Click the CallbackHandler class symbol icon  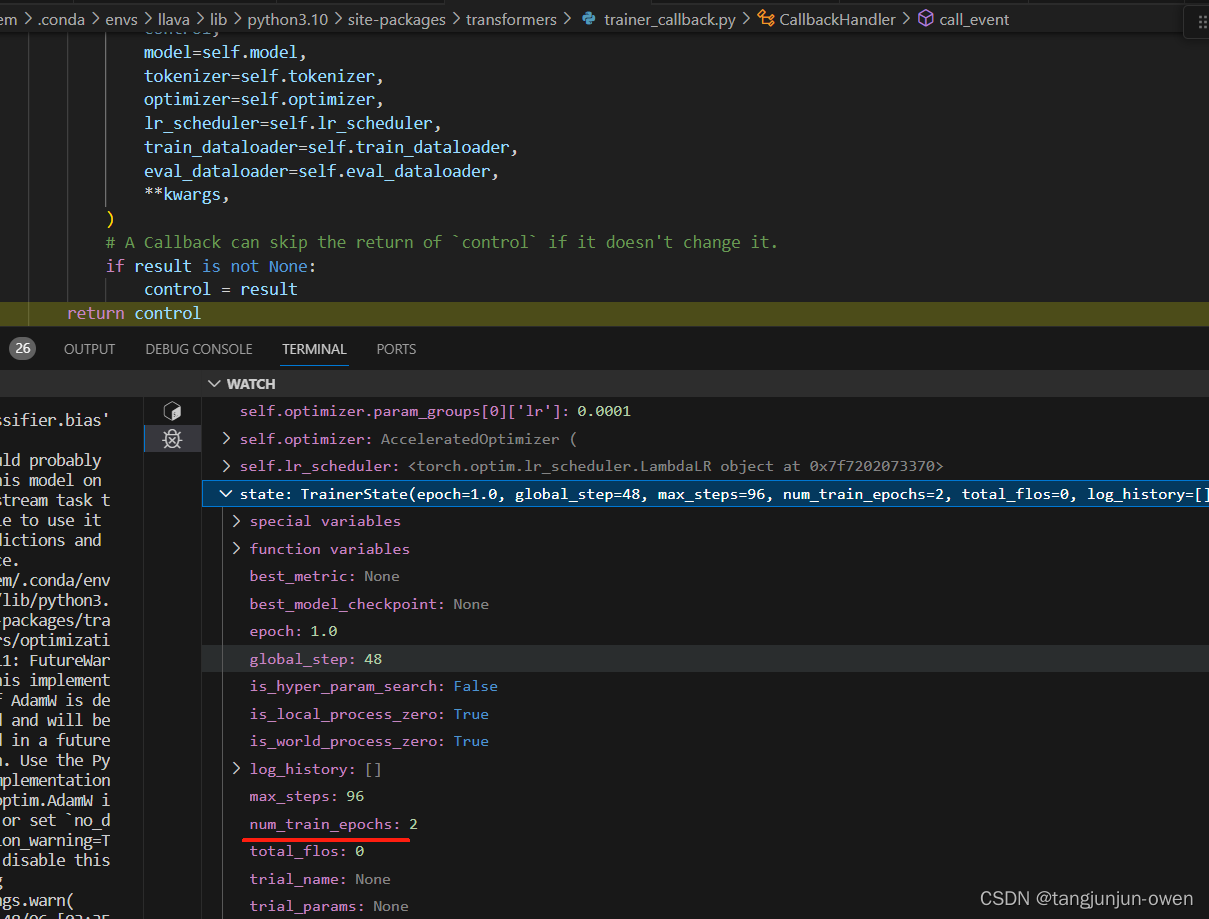pos(766,19)
